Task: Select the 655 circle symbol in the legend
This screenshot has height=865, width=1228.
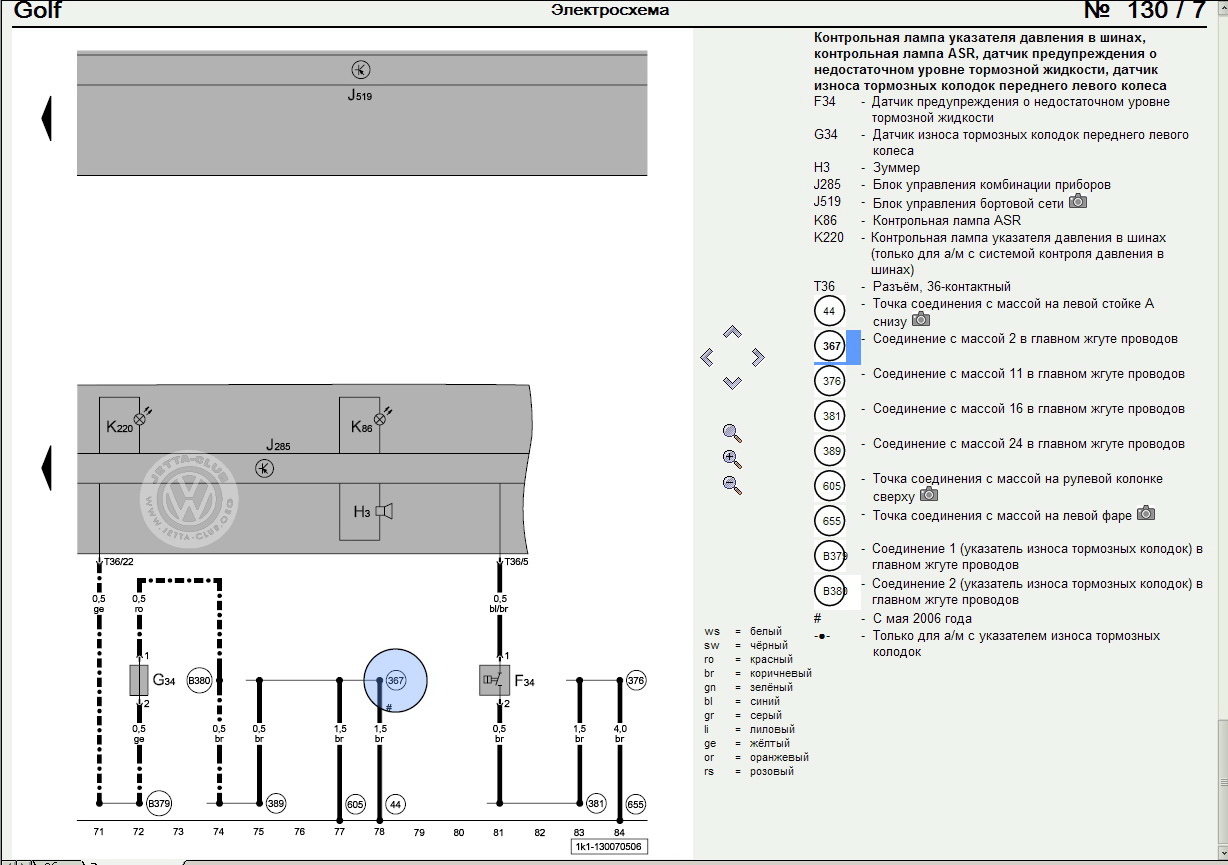Action: 830,522
